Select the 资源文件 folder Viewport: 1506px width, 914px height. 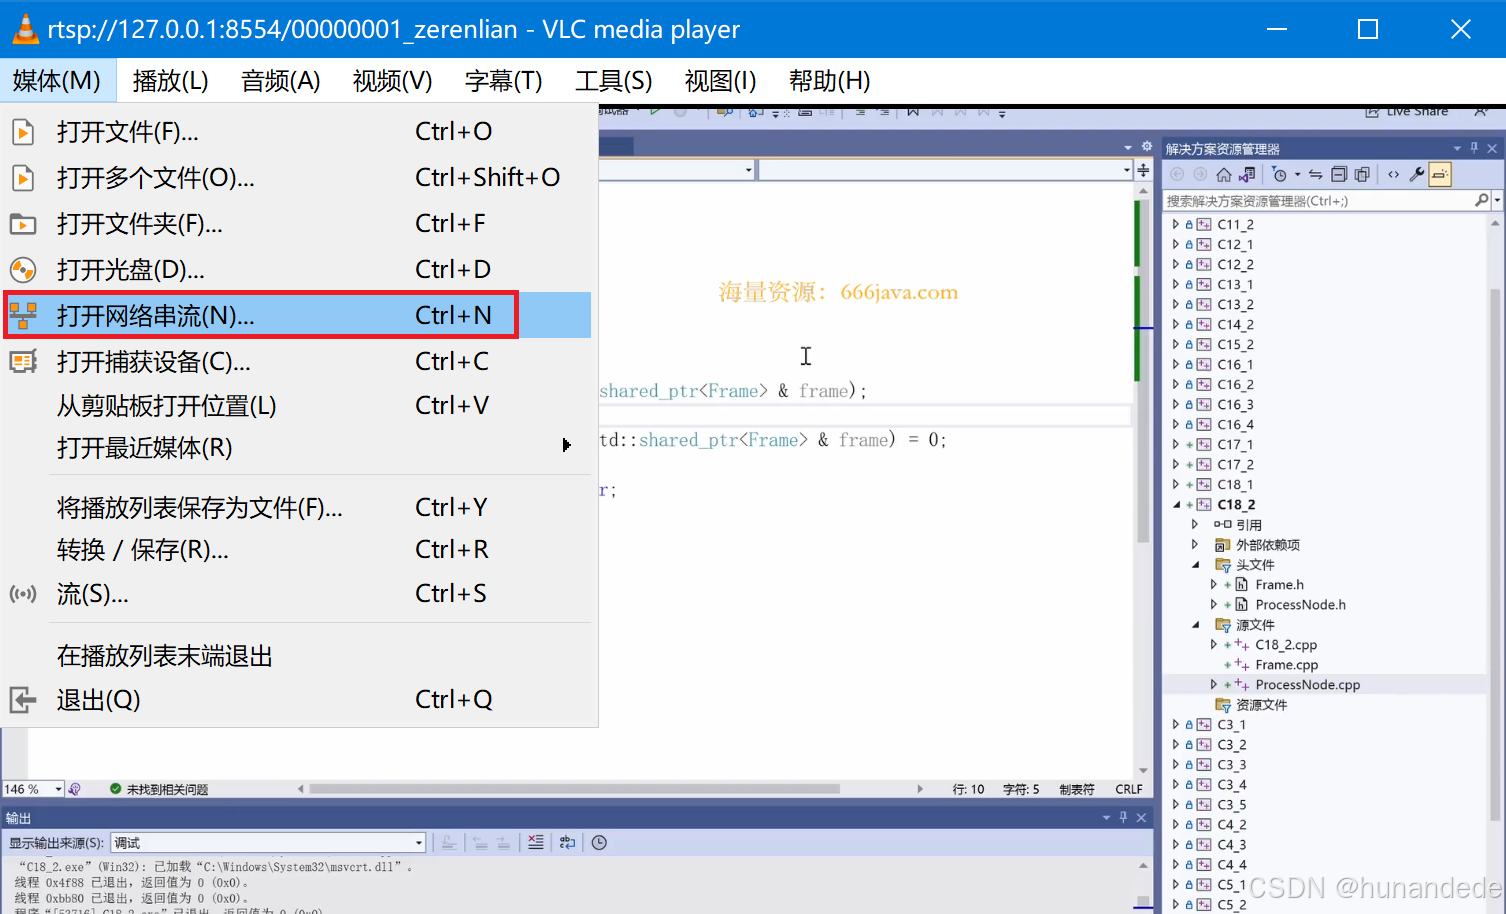click(x=1261, y=705)
